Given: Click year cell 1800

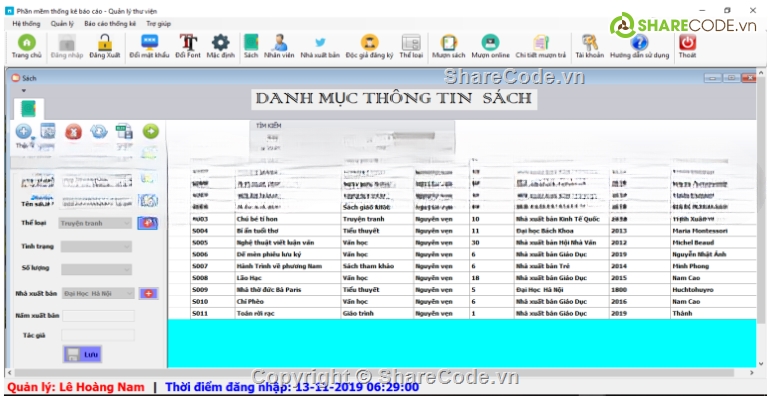Looking at the screenshot, I should pyautogui.click(x=640, y=290).
